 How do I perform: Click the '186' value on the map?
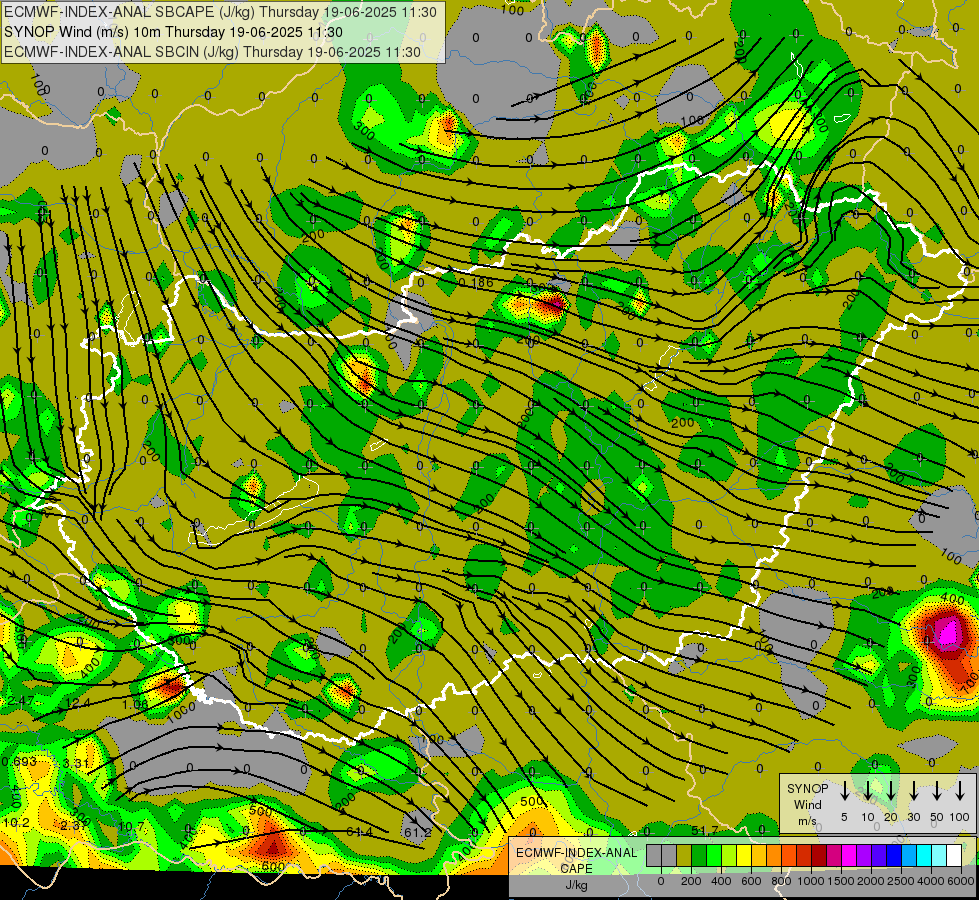point(482,283)
